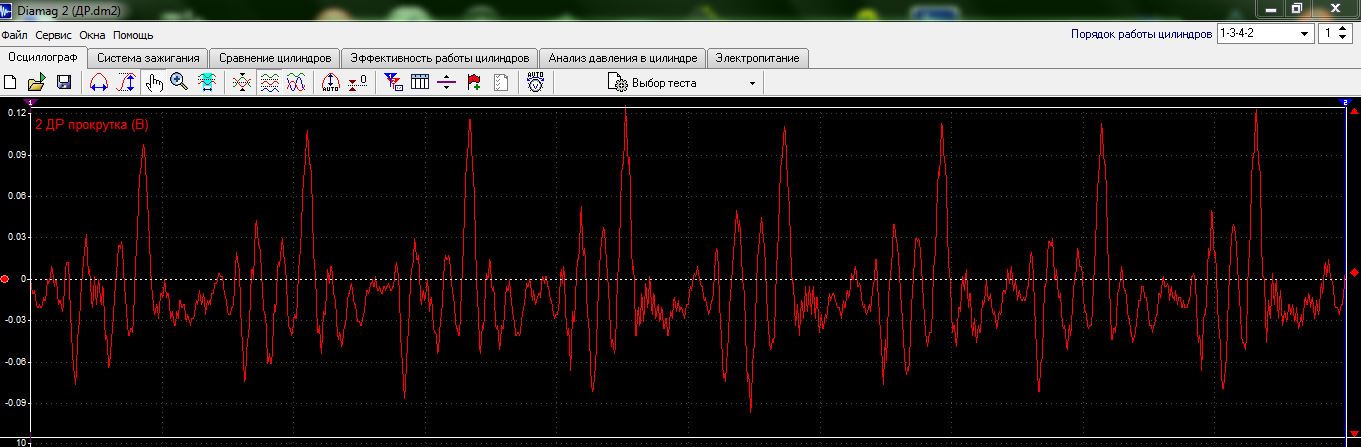Select the vertical stretch arrows tool
1361x447 pixels.
point(126,83)
